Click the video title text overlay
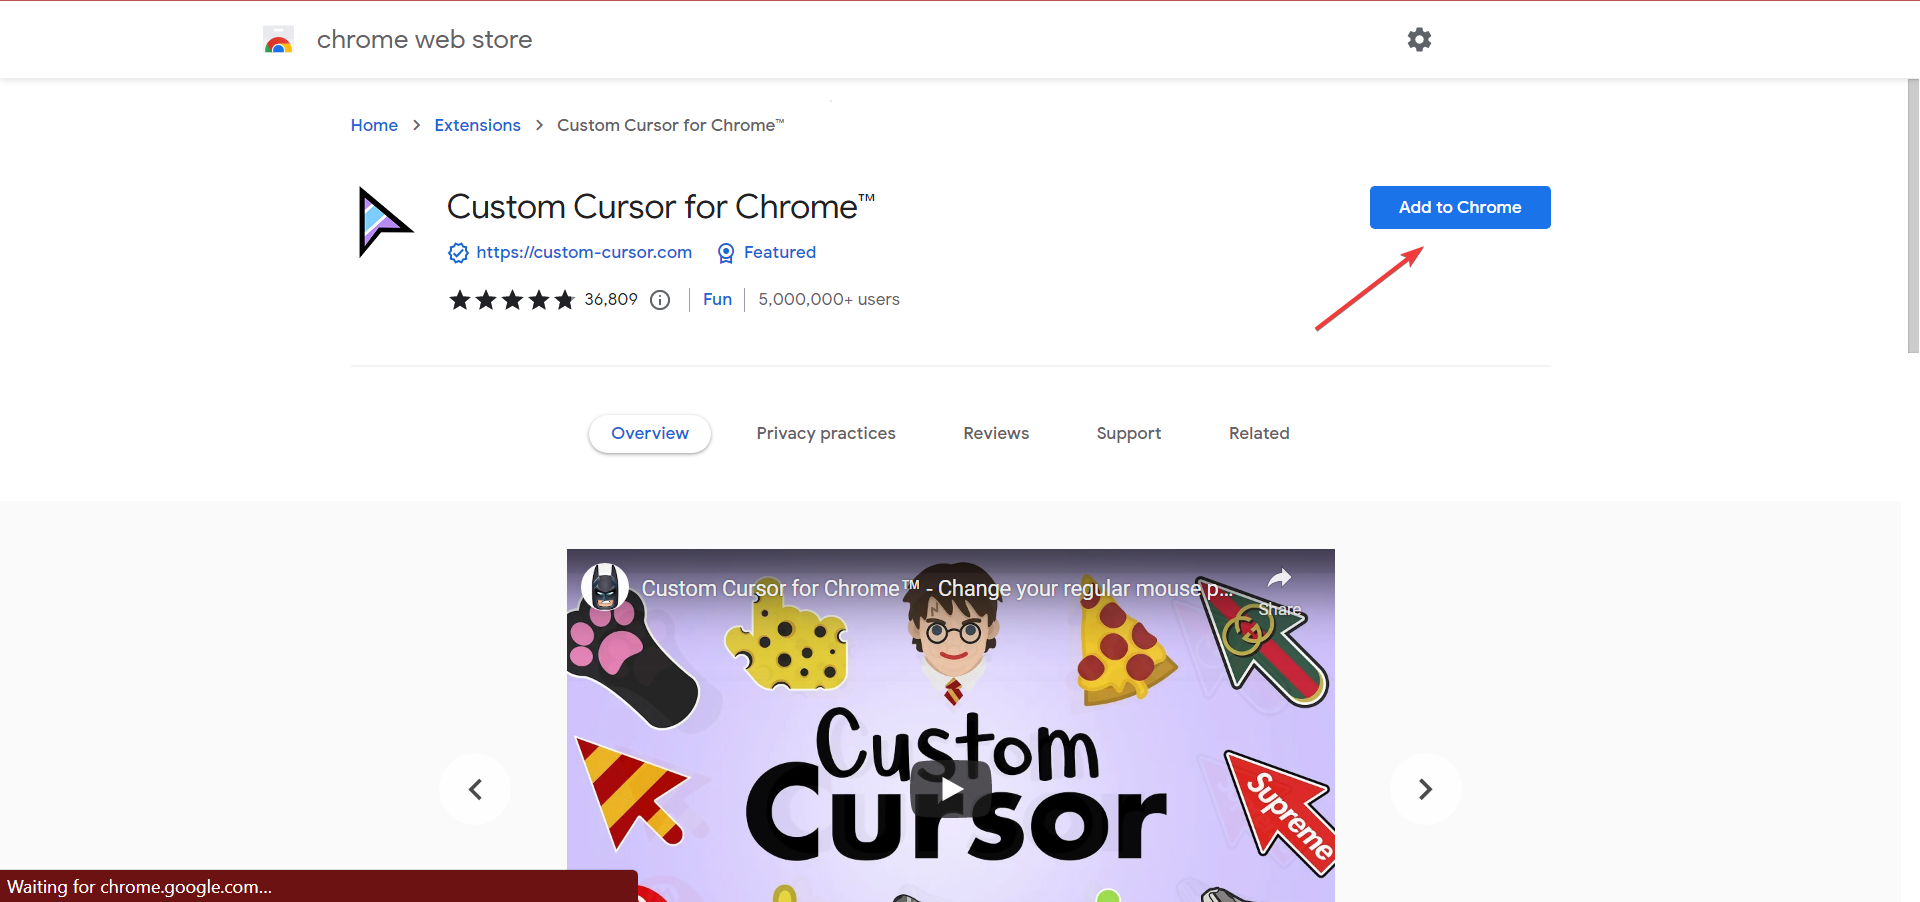Screen dimensions: 1920x902 tap(937, 588)
